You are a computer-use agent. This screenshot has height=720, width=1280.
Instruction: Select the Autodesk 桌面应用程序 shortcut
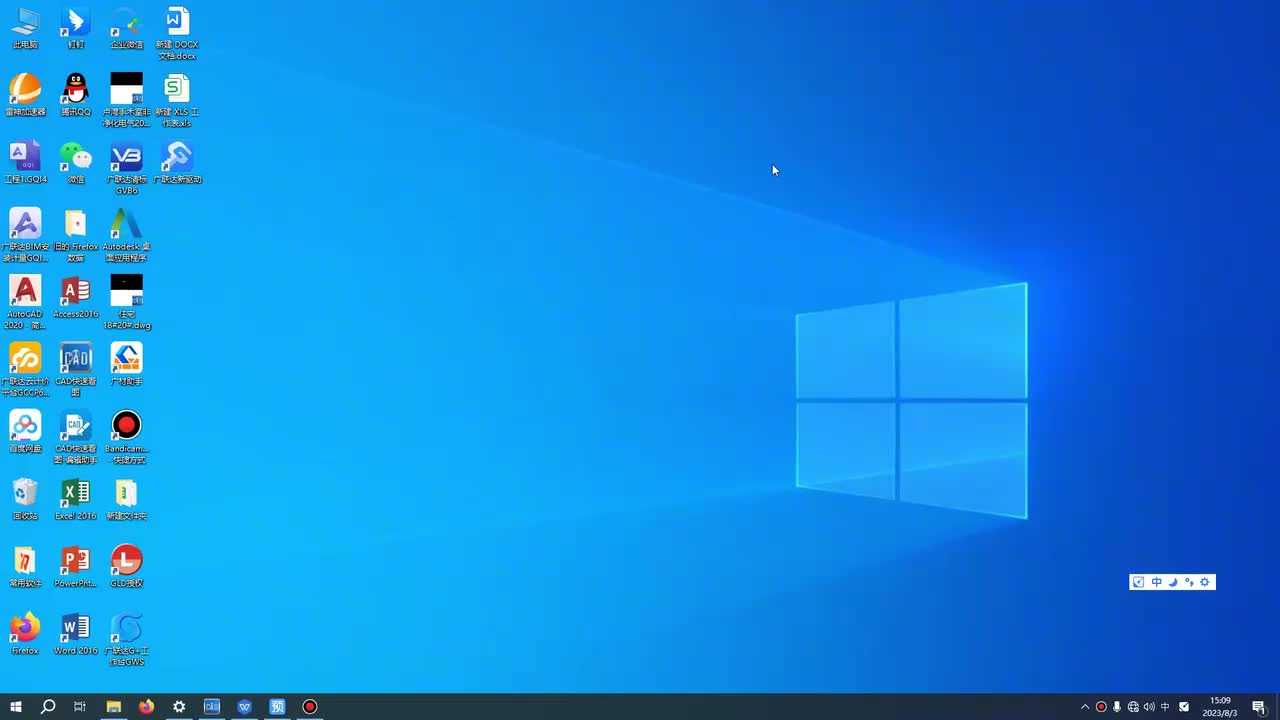point(127,236)
